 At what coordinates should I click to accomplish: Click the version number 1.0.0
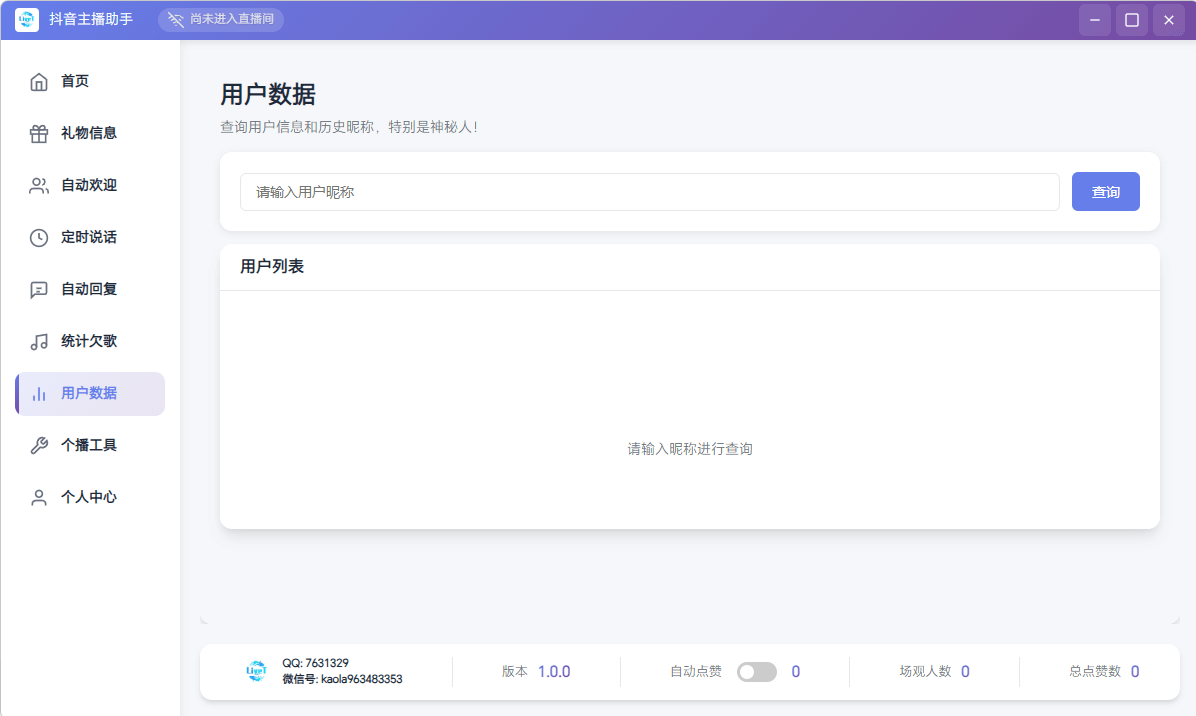[556, 671]
